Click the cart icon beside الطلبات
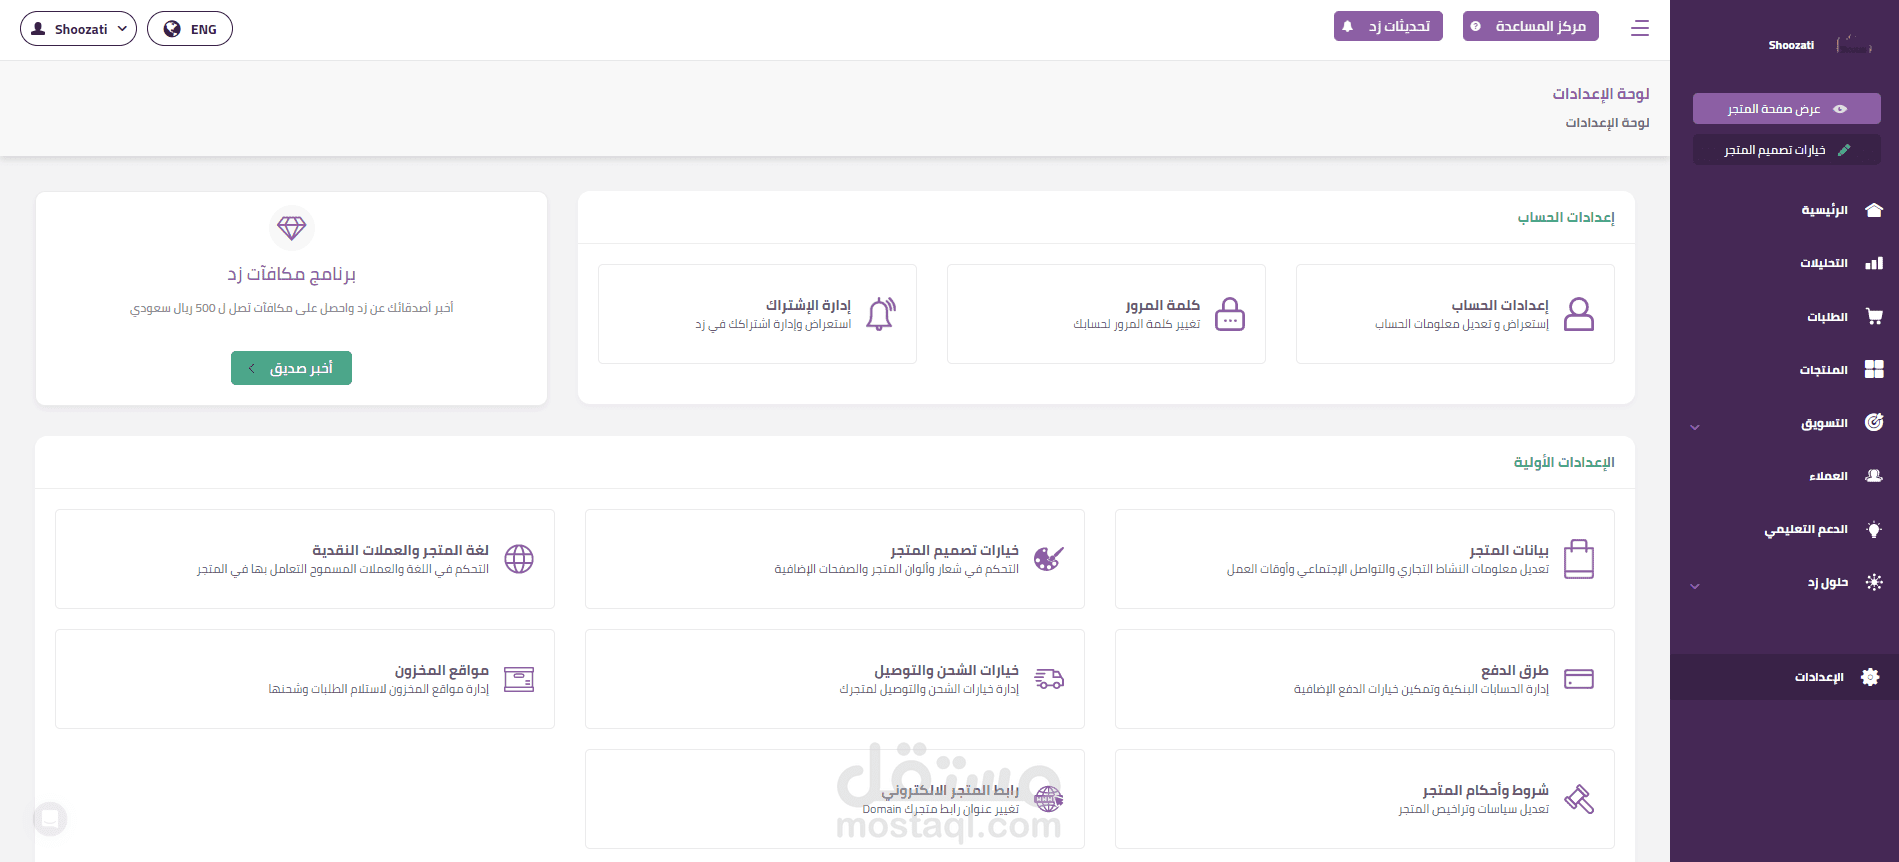Image resolution: width=1899 pixels, height=862 pixels. [x=1874, y=316]
